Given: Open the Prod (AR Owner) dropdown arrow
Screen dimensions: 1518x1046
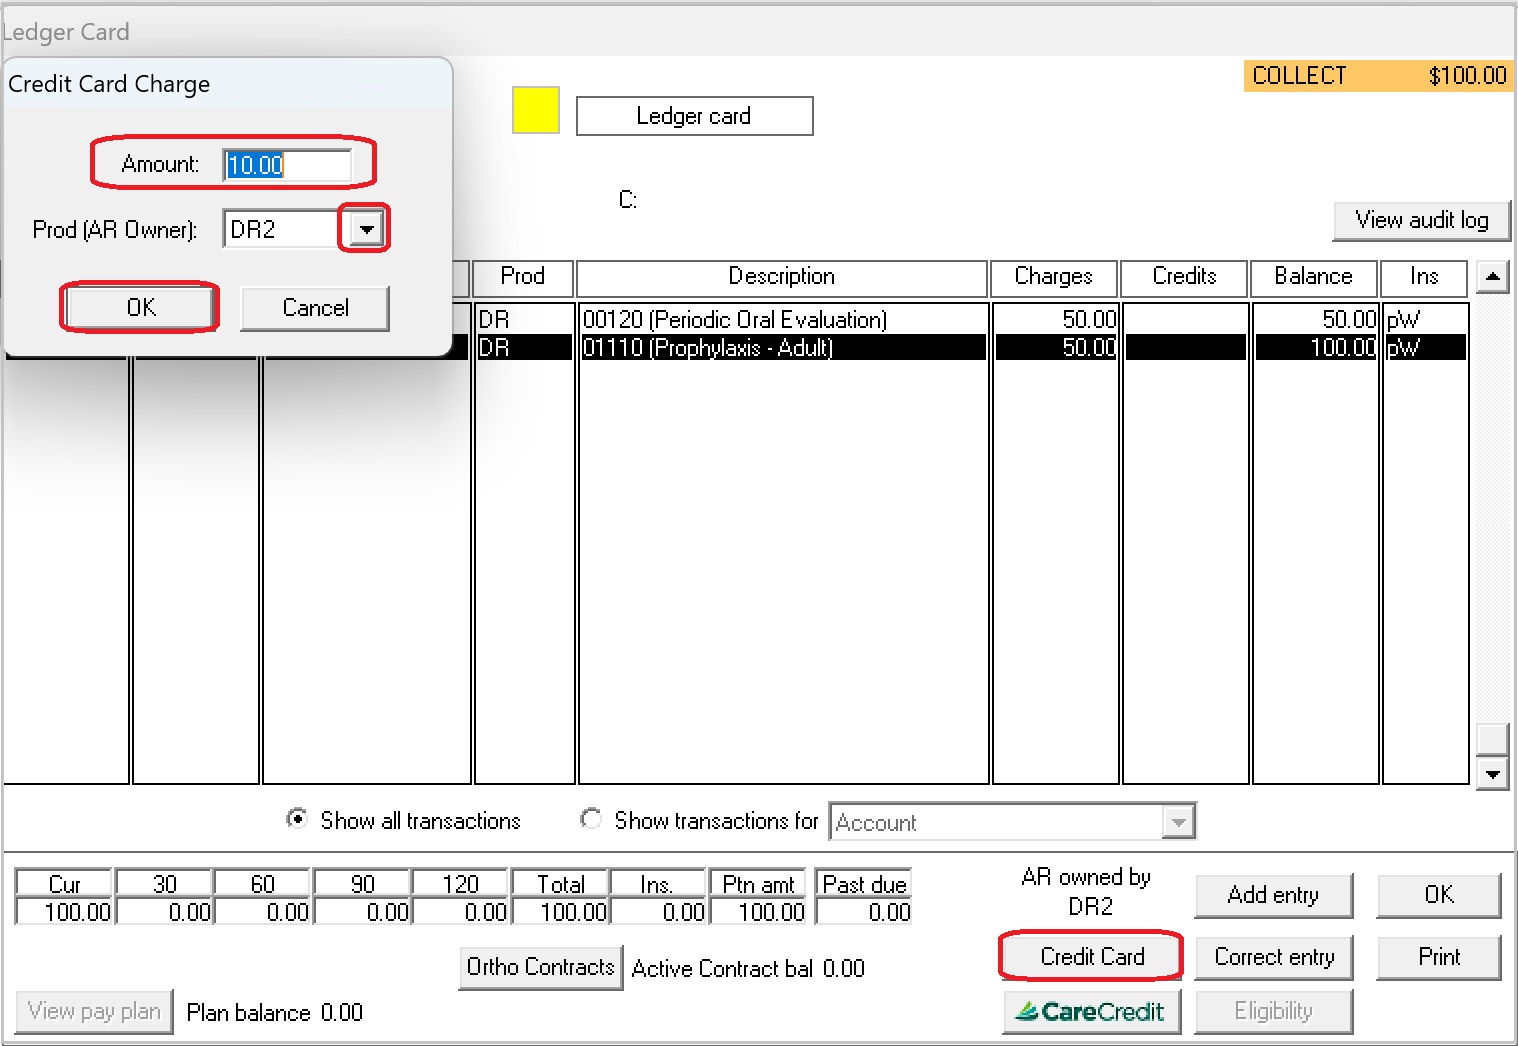Looking at the screenshot, I should [x=366, y=229].
